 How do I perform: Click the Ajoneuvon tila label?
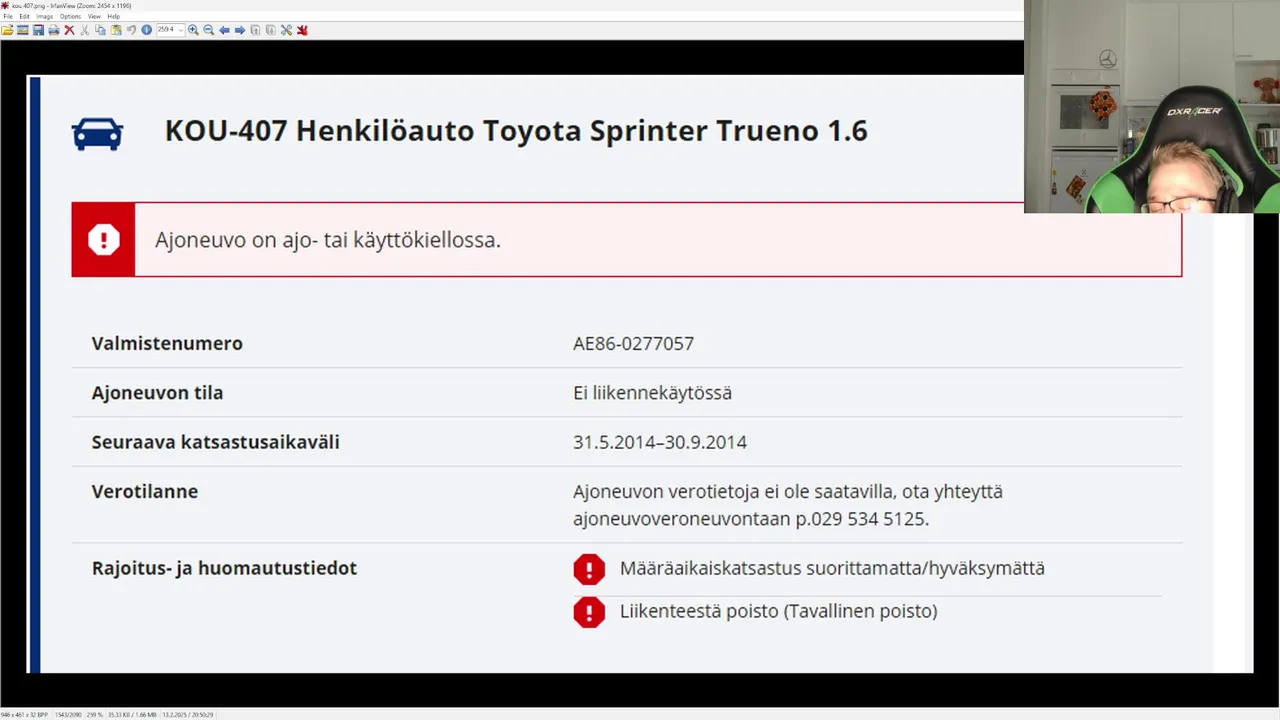point(157,392)
